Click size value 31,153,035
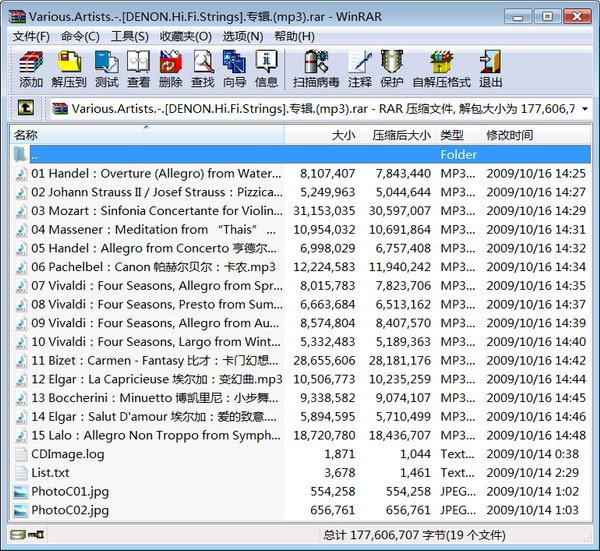This screenshot has width=600, height=551. pyautogui.click(x=324, y=211)
